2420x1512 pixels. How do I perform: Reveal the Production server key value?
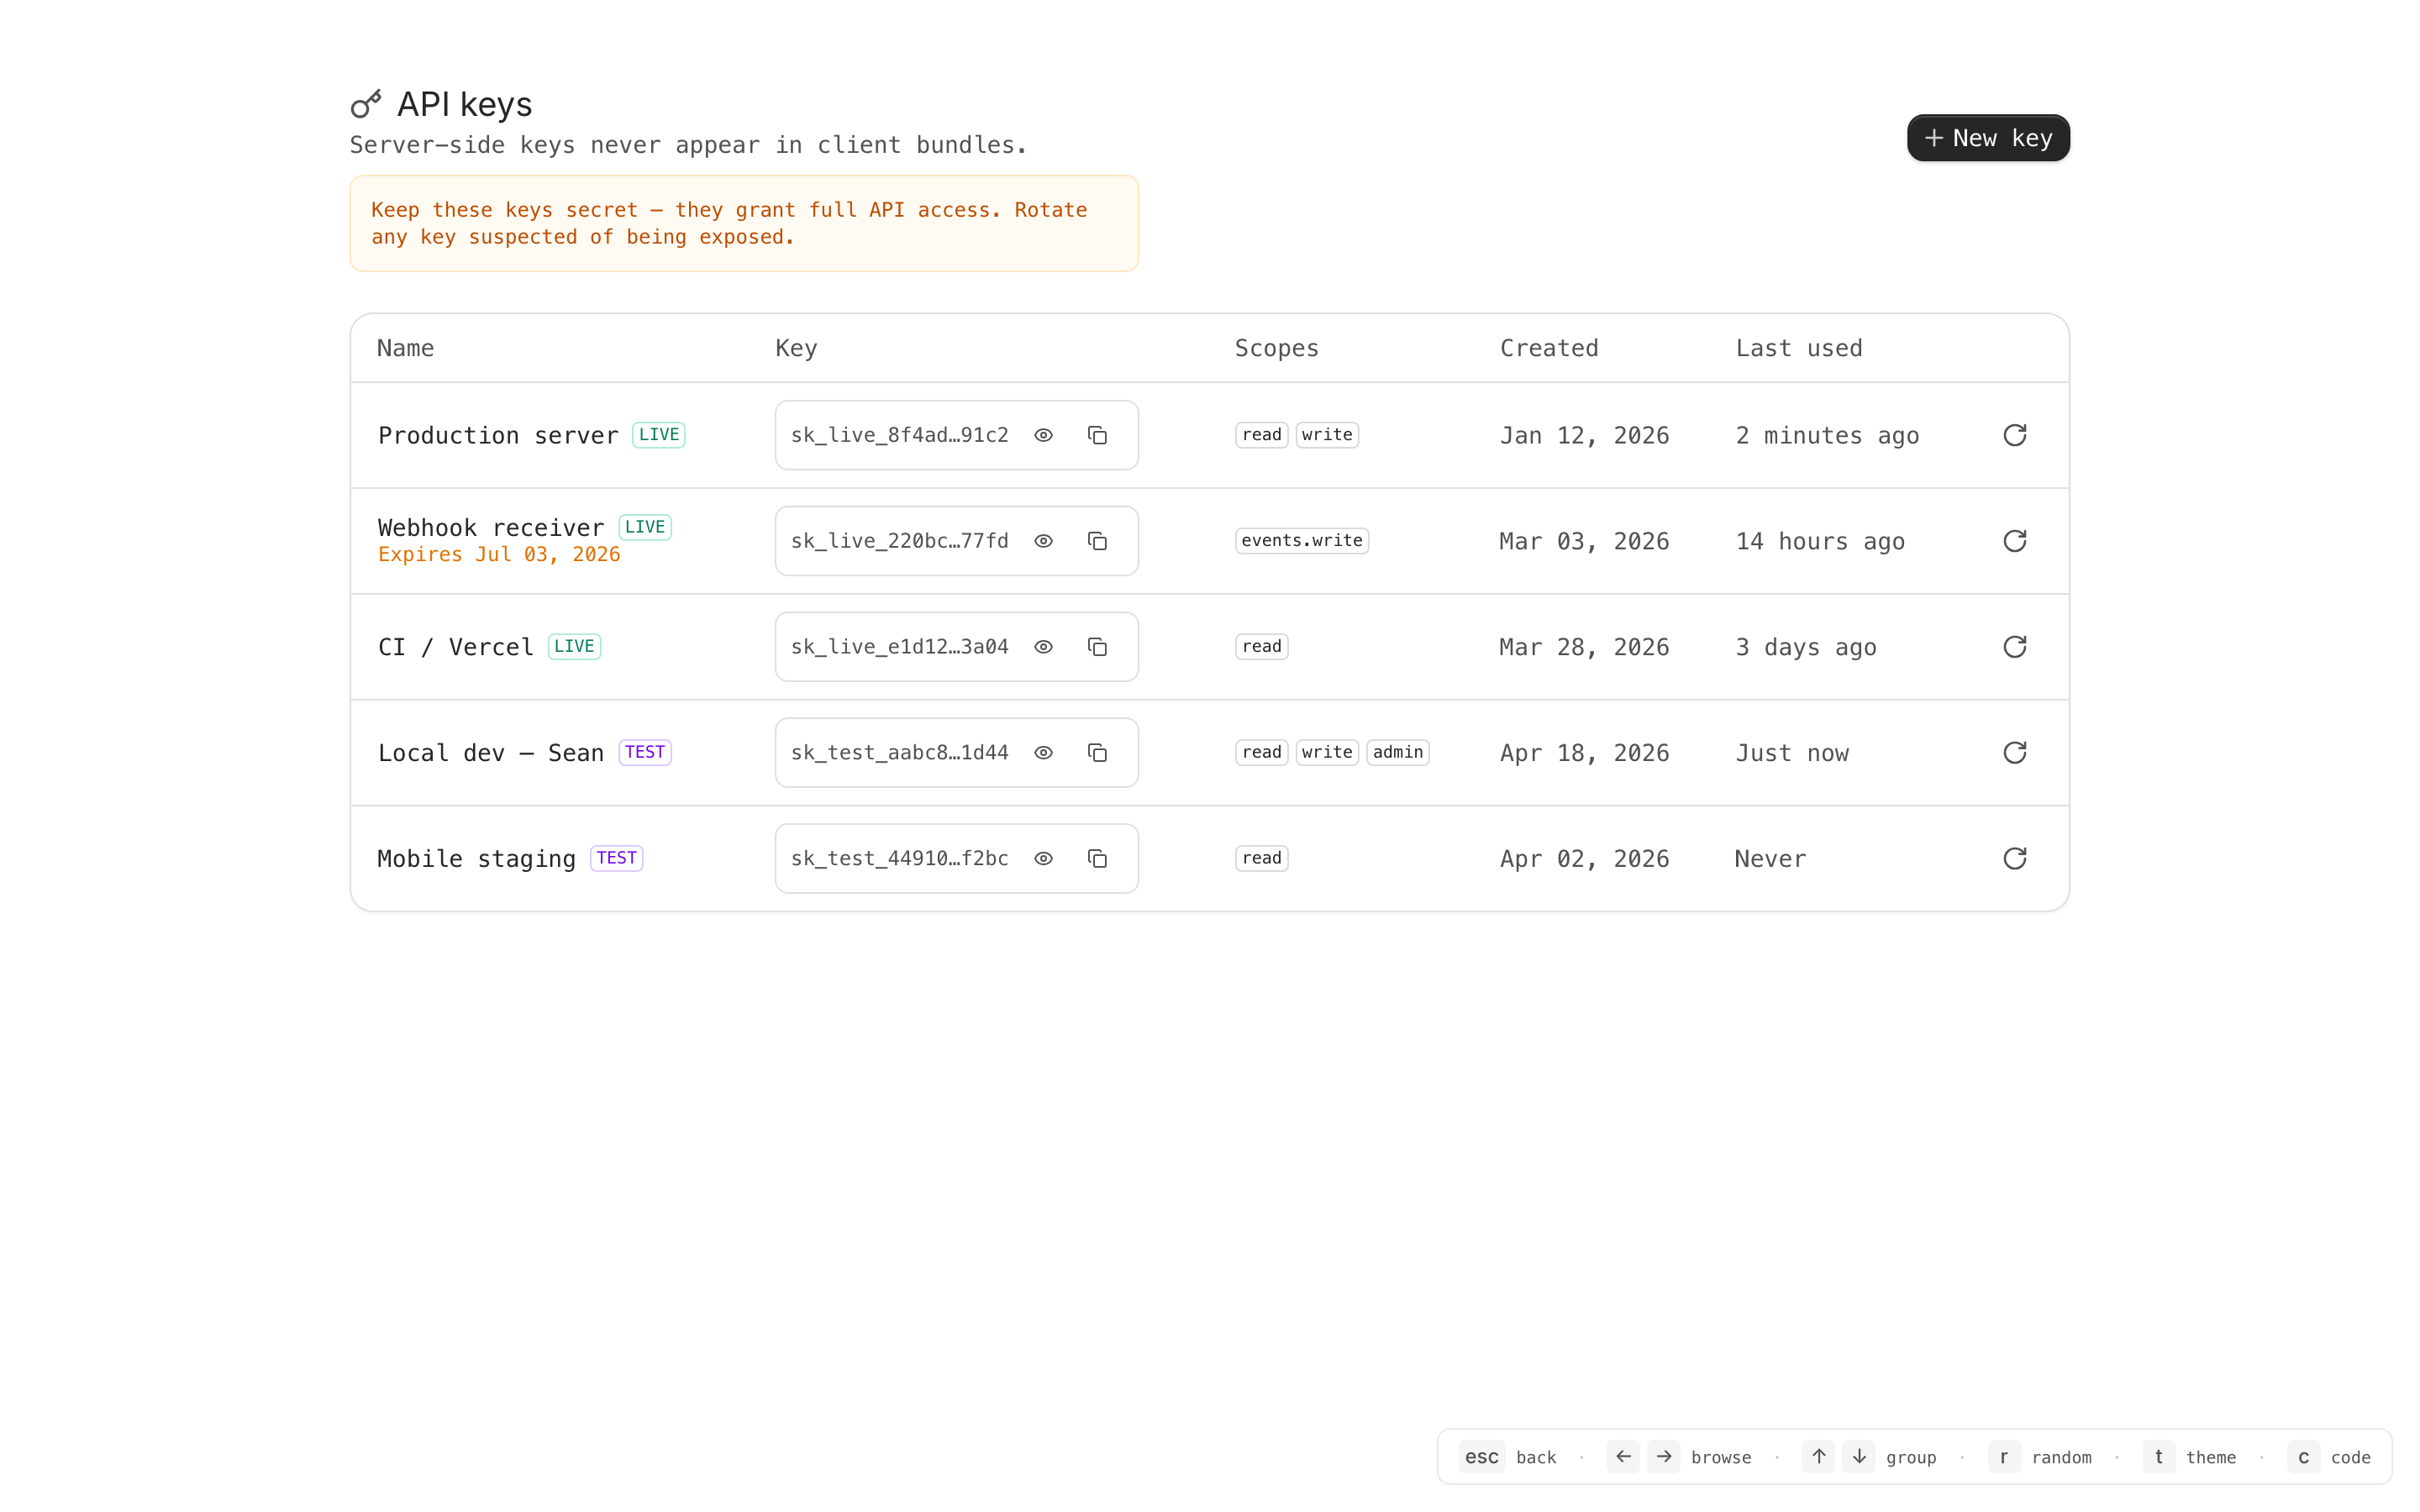[x=1043, y=435]
